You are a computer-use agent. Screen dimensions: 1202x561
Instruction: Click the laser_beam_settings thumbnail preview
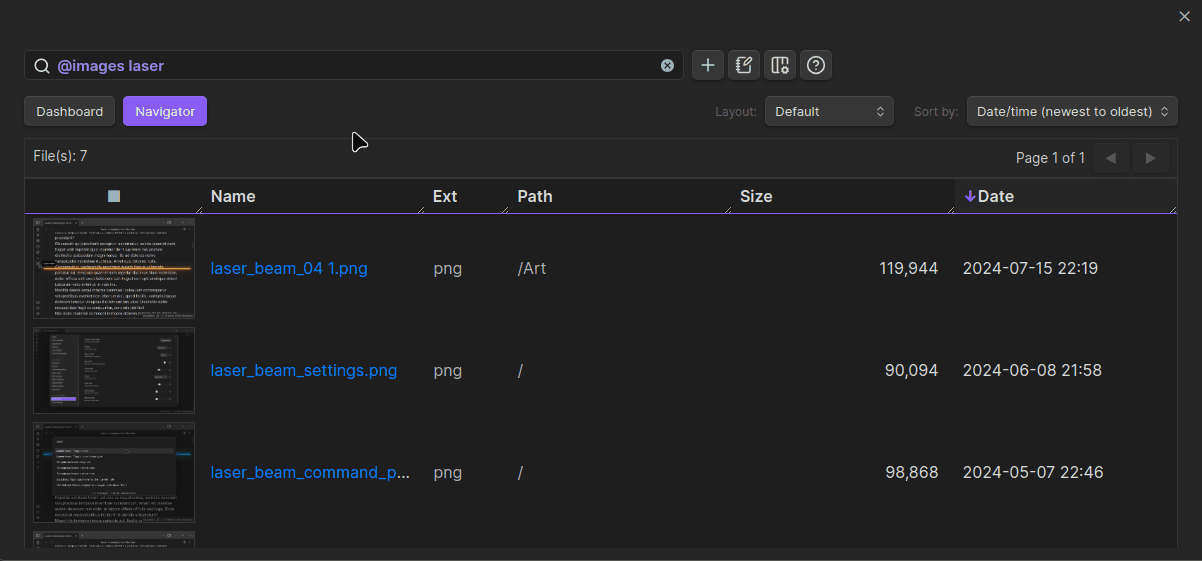114,370
